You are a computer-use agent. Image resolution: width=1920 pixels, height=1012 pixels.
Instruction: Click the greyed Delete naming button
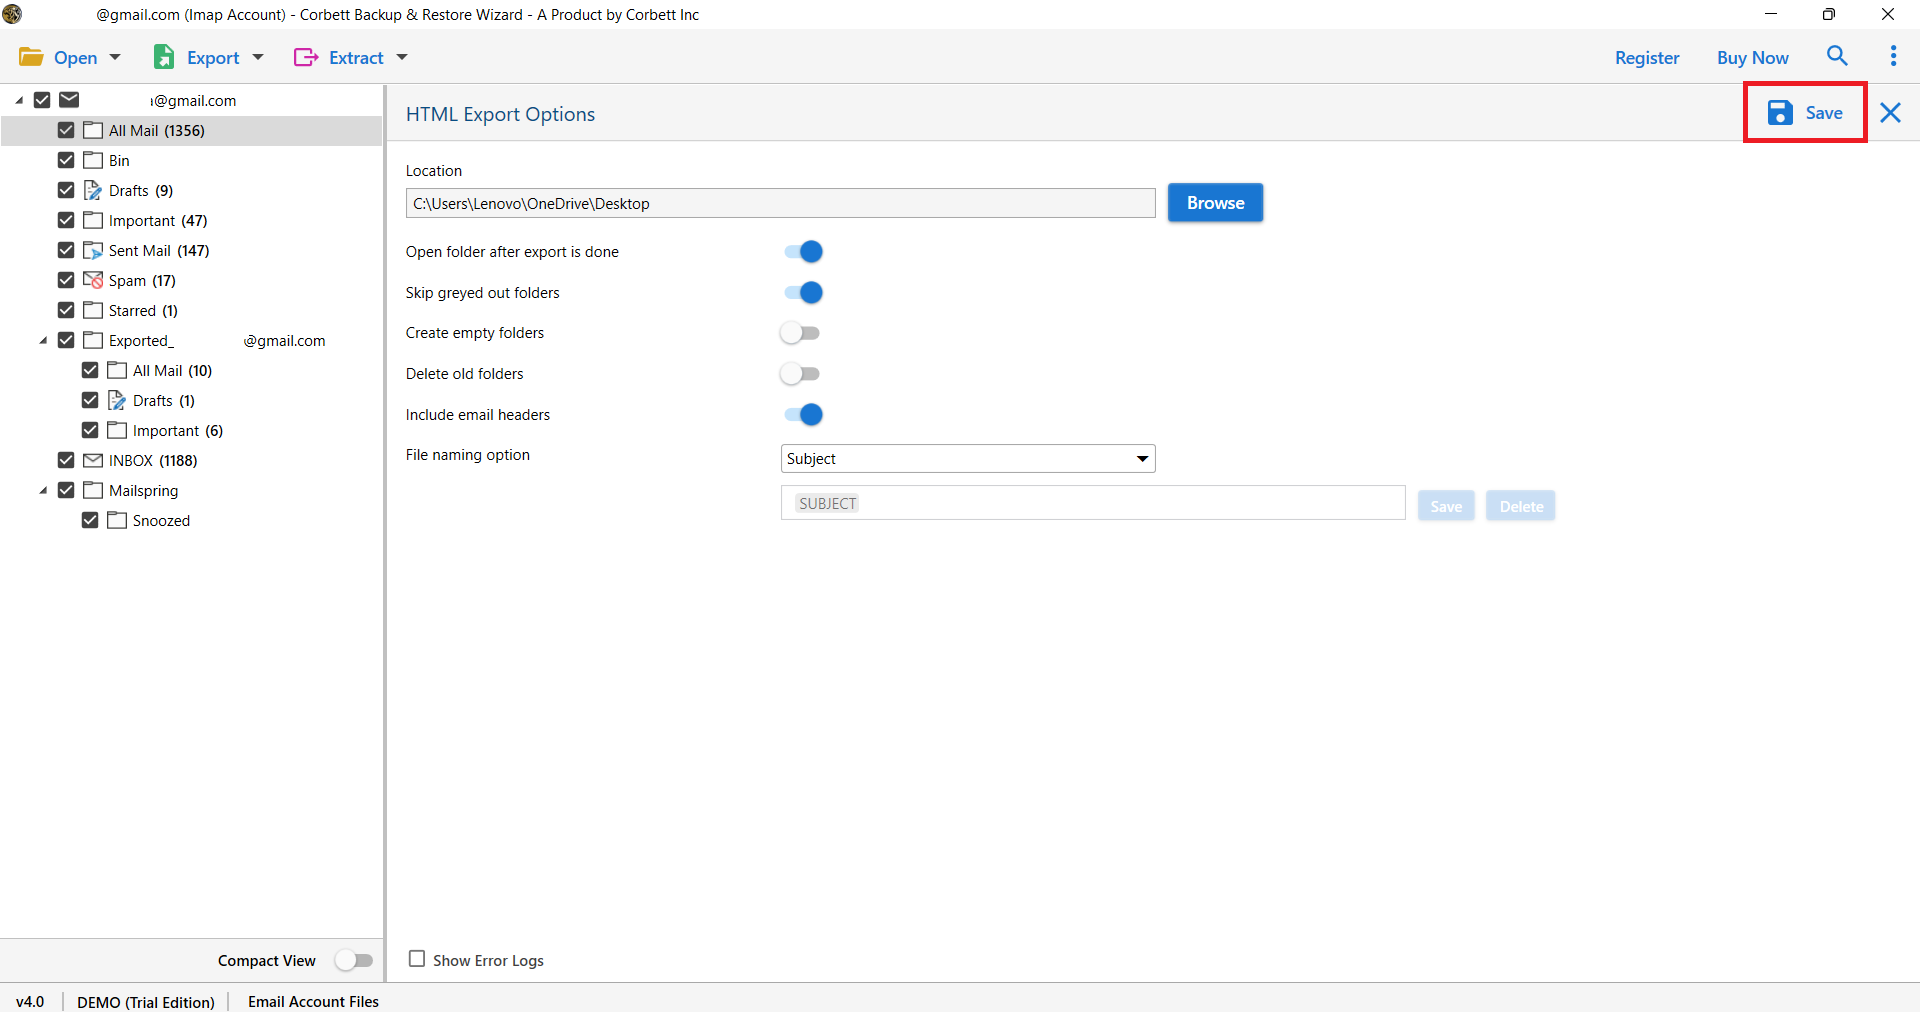coord(1521,506)
